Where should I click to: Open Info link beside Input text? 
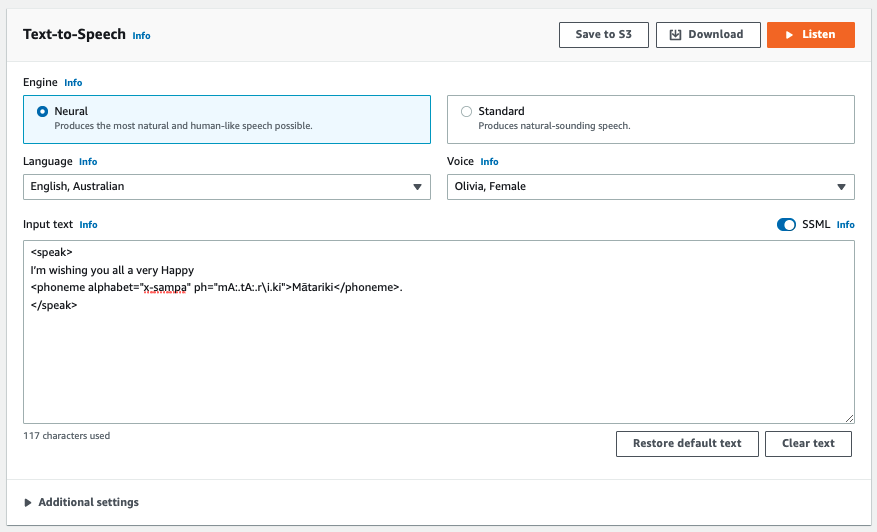point(88,225)
